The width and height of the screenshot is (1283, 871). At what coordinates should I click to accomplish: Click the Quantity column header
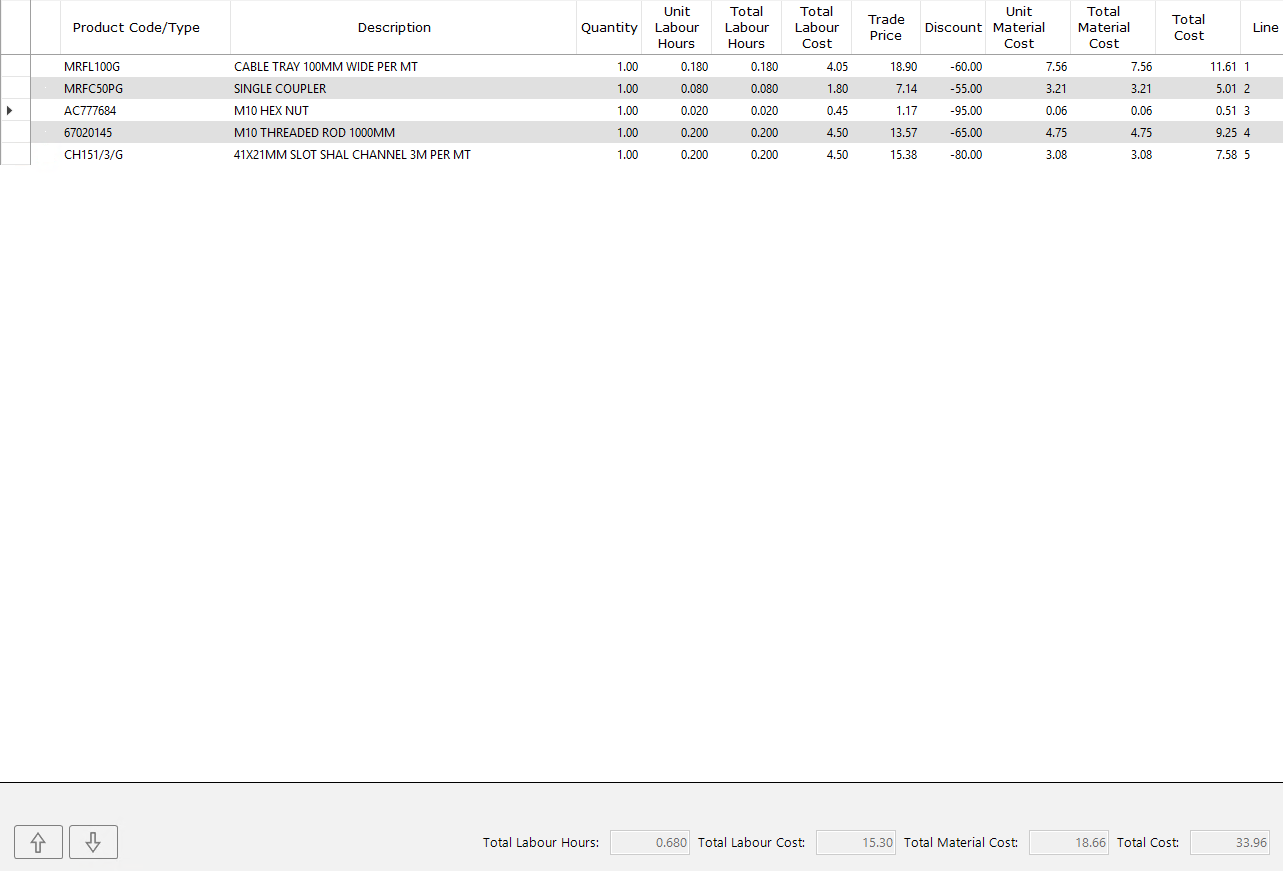(x=609, y=28)
